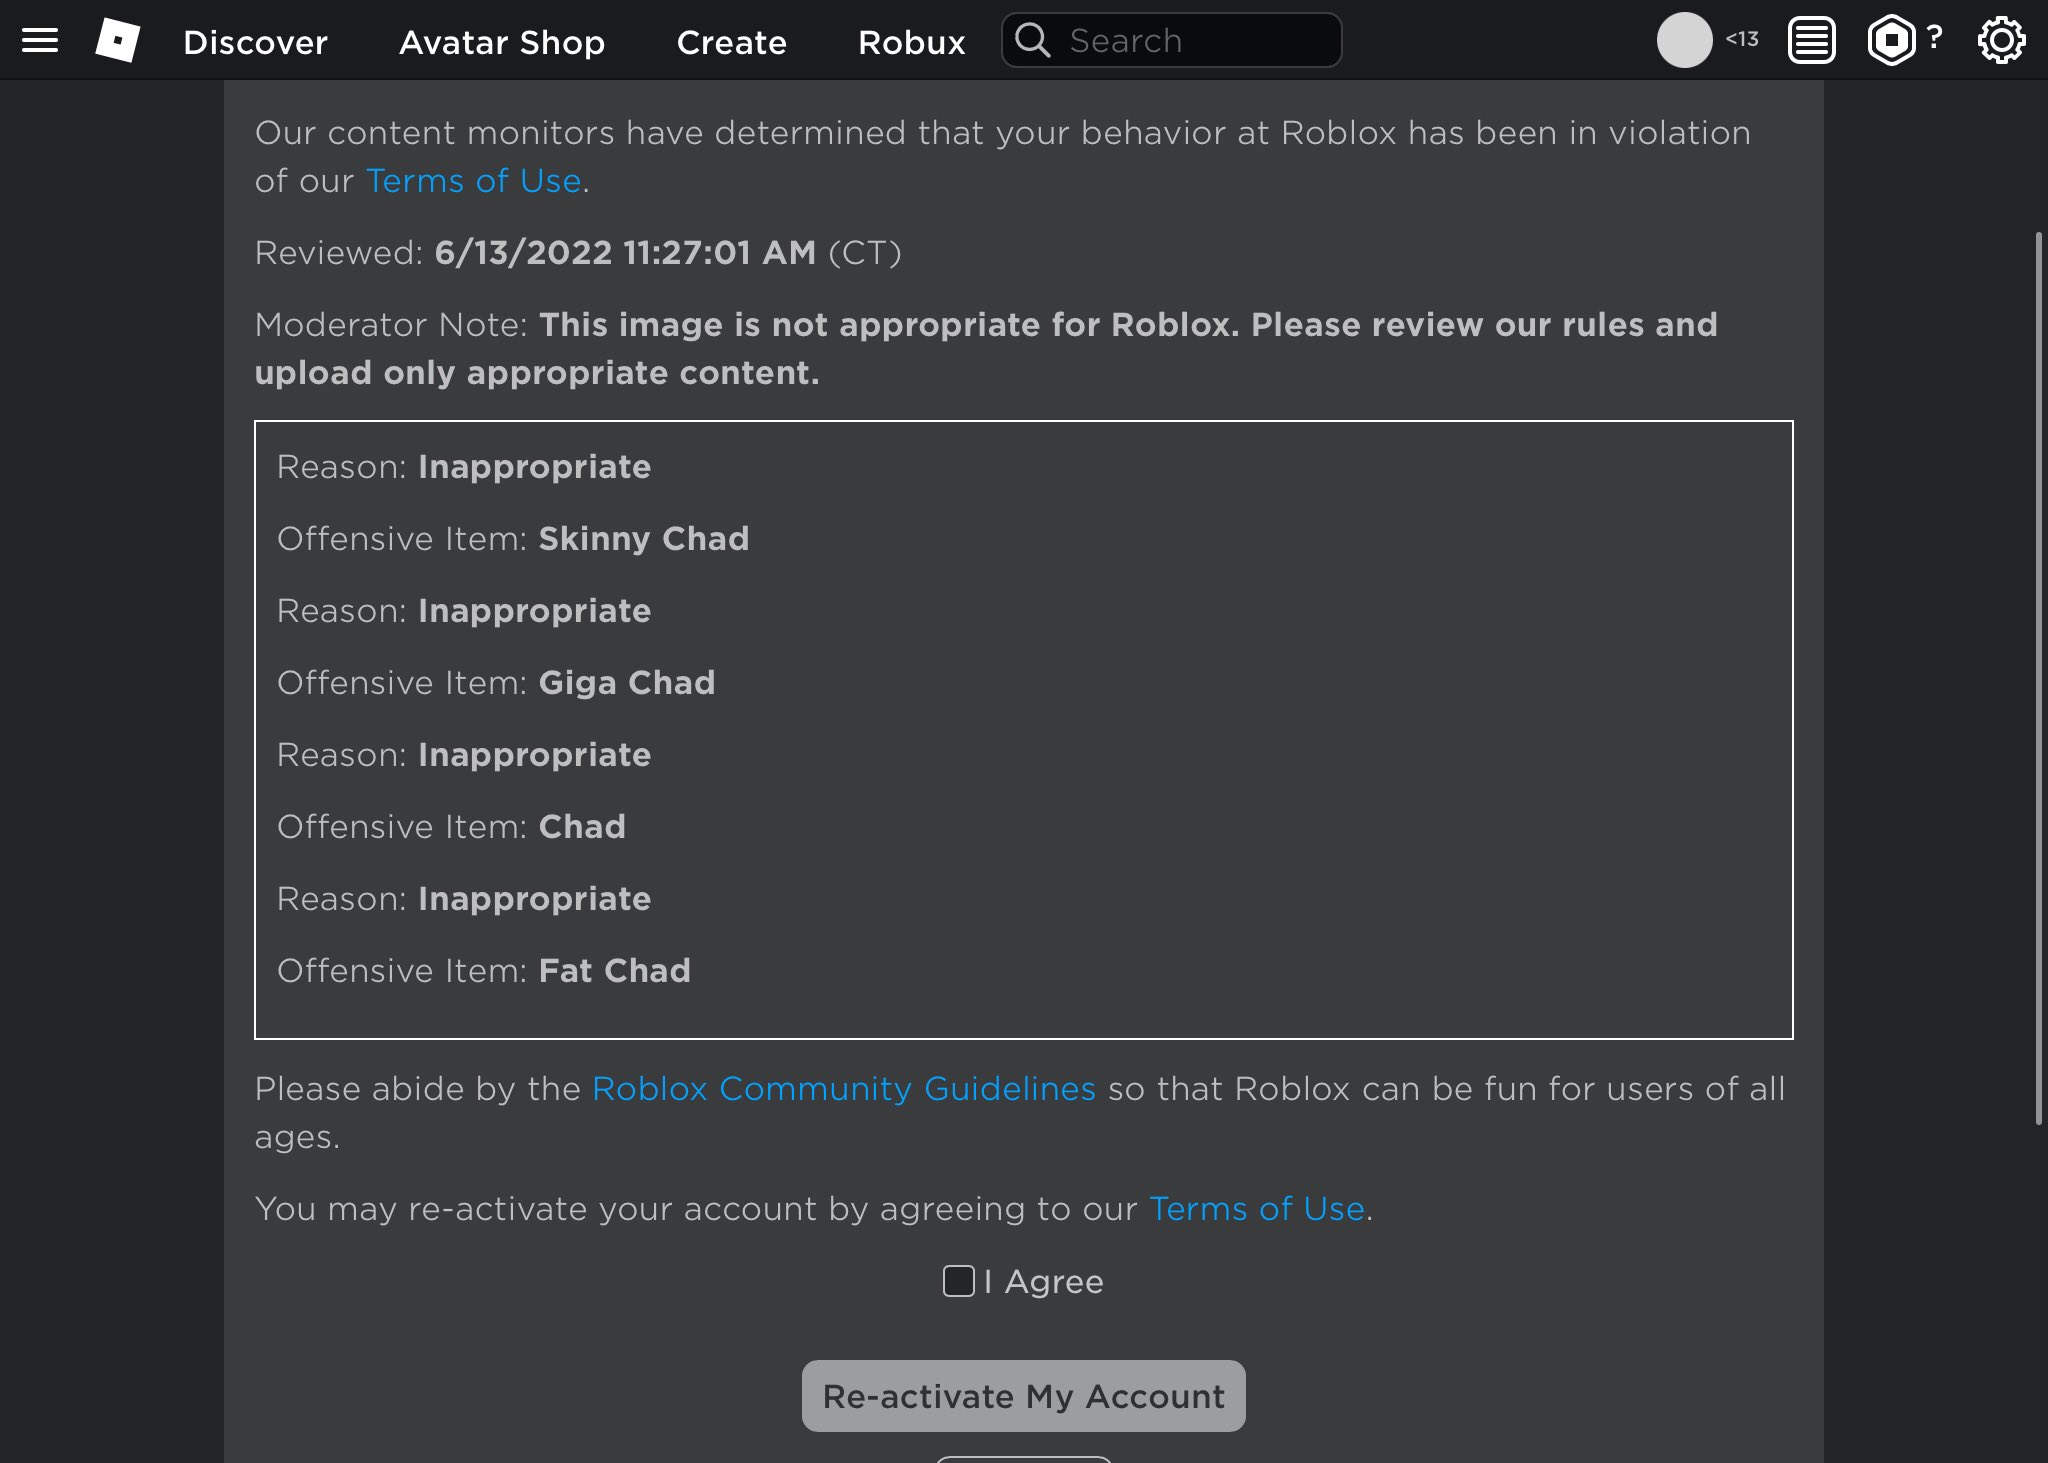Open the Robux balance hexagon icon

coord(1891,41)
